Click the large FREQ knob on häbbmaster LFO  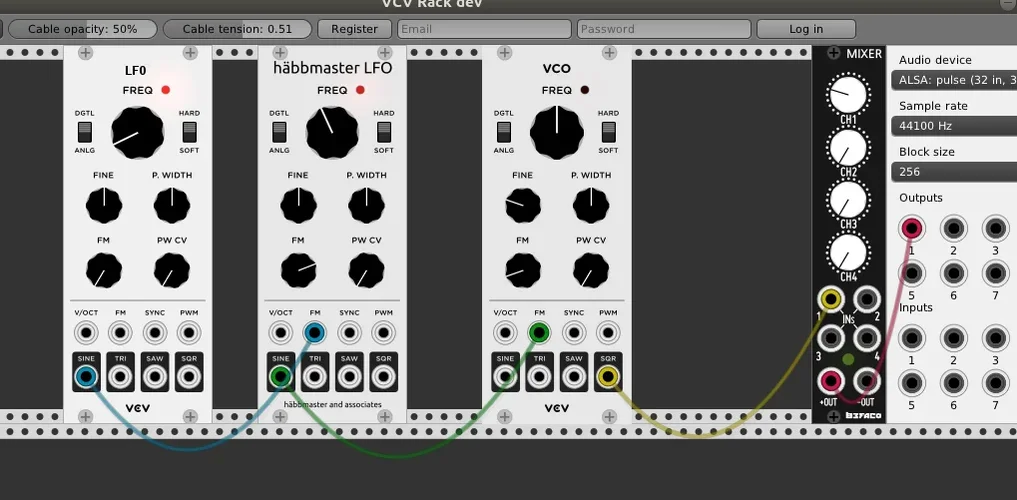pos(332,132)
